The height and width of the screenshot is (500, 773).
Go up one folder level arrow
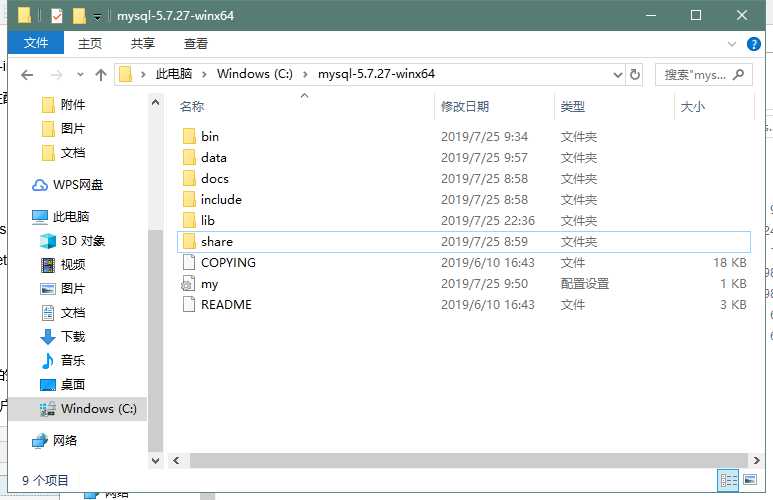[101, 75]
